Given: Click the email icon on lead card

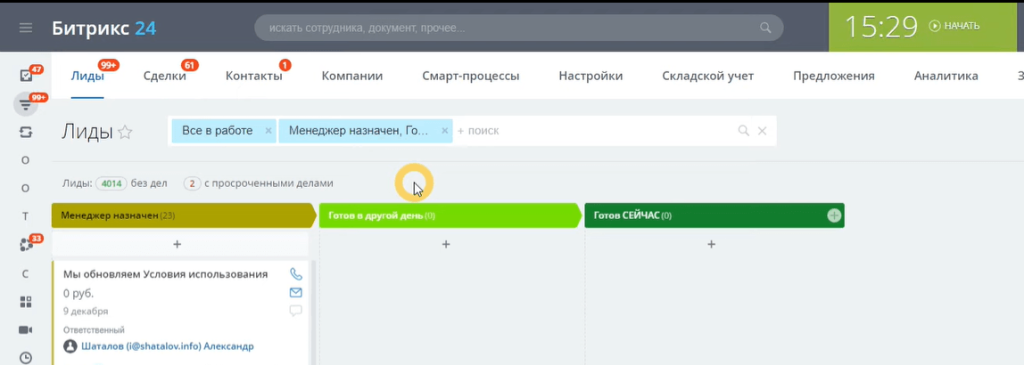Looking at the screenshot, I should click(296, 293).
